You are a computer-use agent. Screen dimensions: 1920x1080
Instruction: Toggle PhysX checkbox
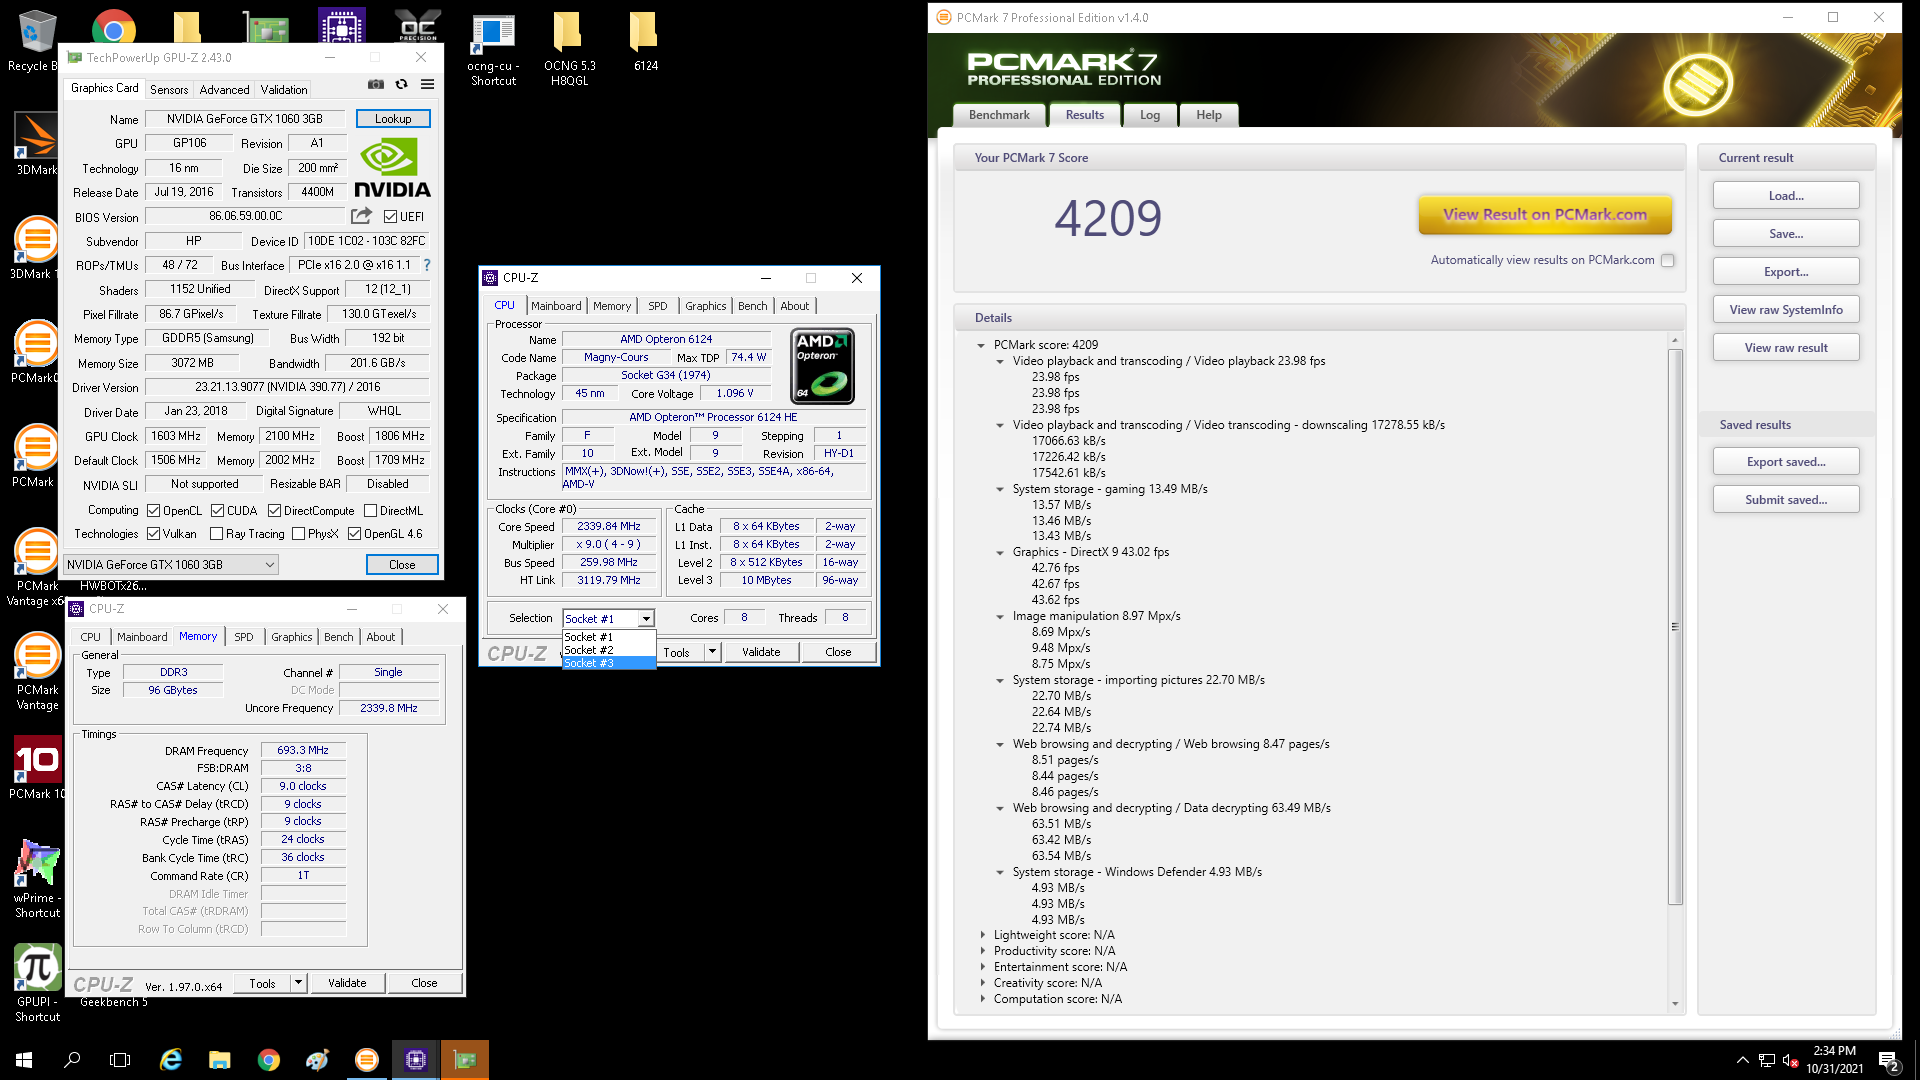[298, 534]
